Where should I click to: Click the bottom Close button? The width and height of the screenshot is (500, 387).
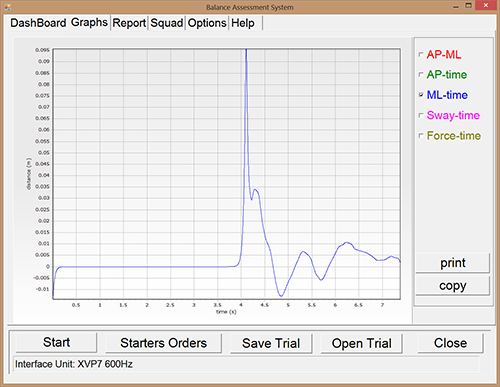tap(450, 343)
